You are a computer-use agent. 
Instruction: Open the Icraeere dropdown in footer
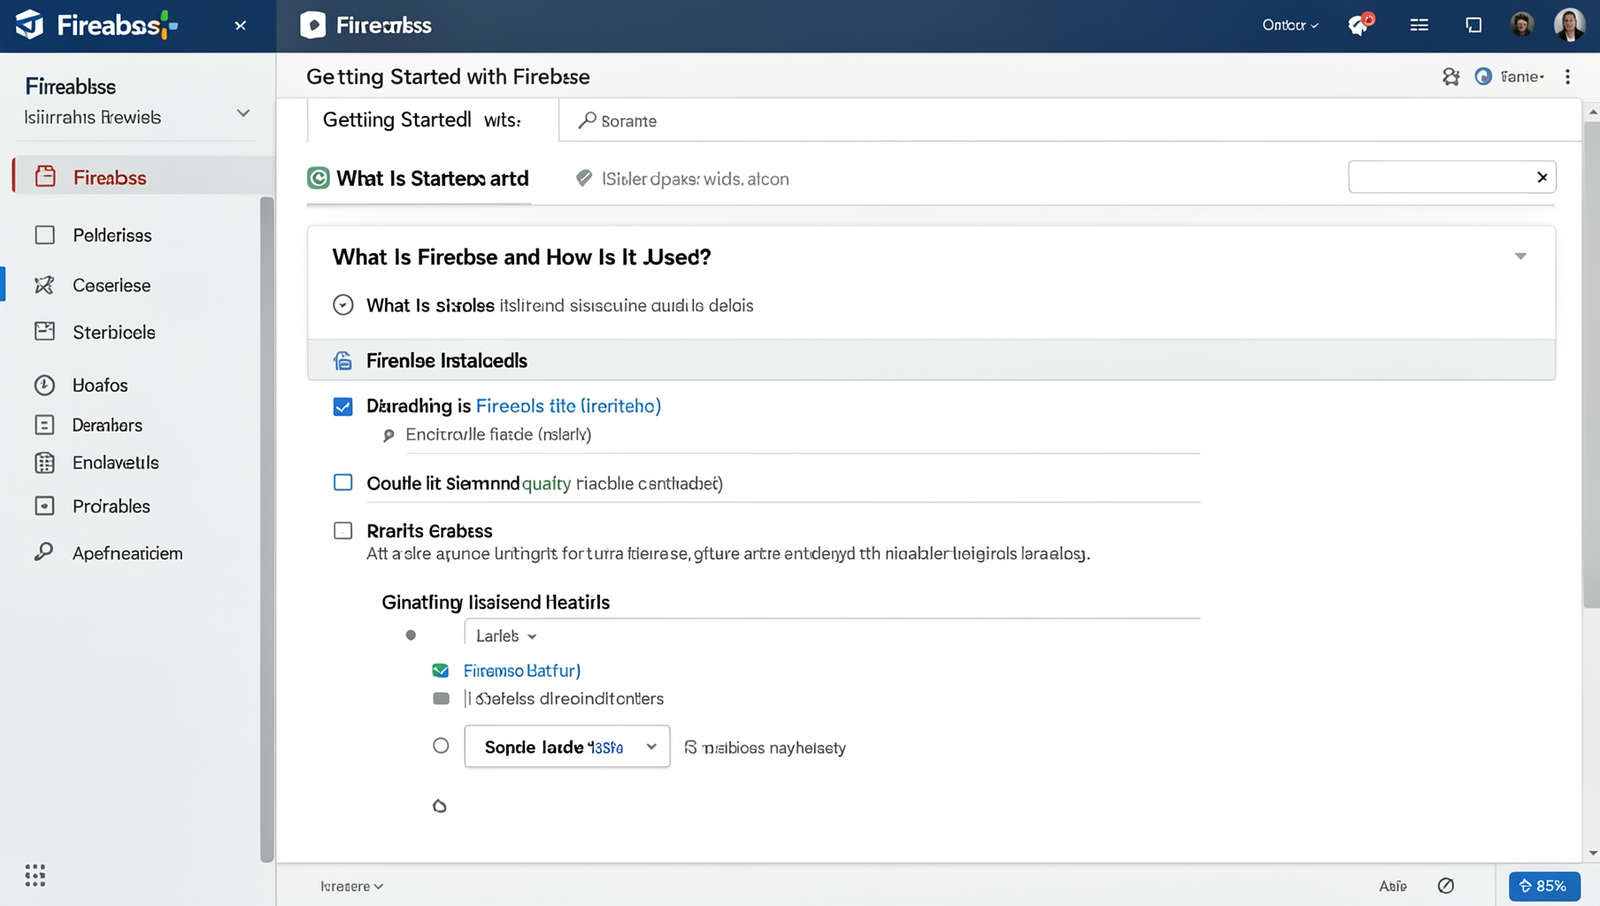click(352, 886)
